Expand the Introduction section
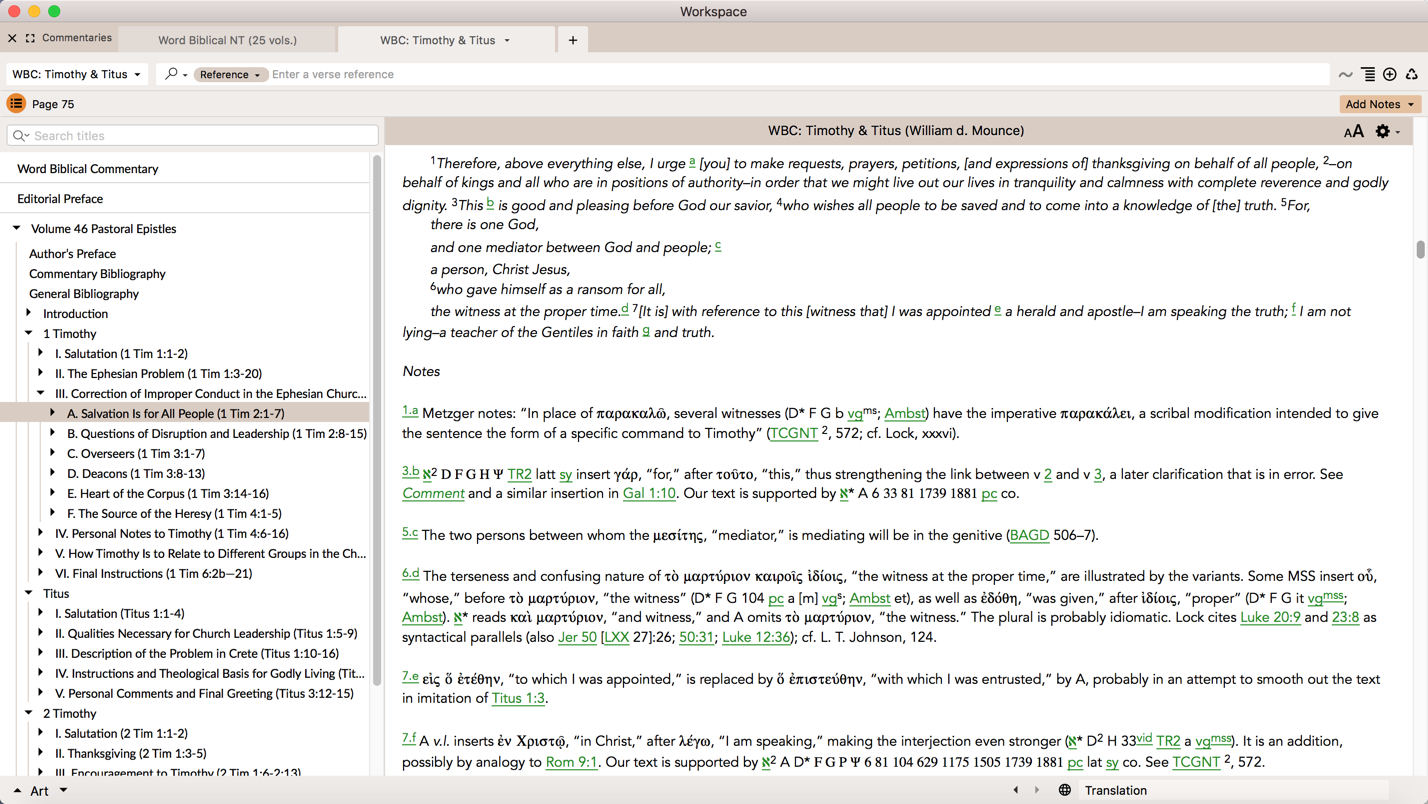 click(x=29, y=314)
